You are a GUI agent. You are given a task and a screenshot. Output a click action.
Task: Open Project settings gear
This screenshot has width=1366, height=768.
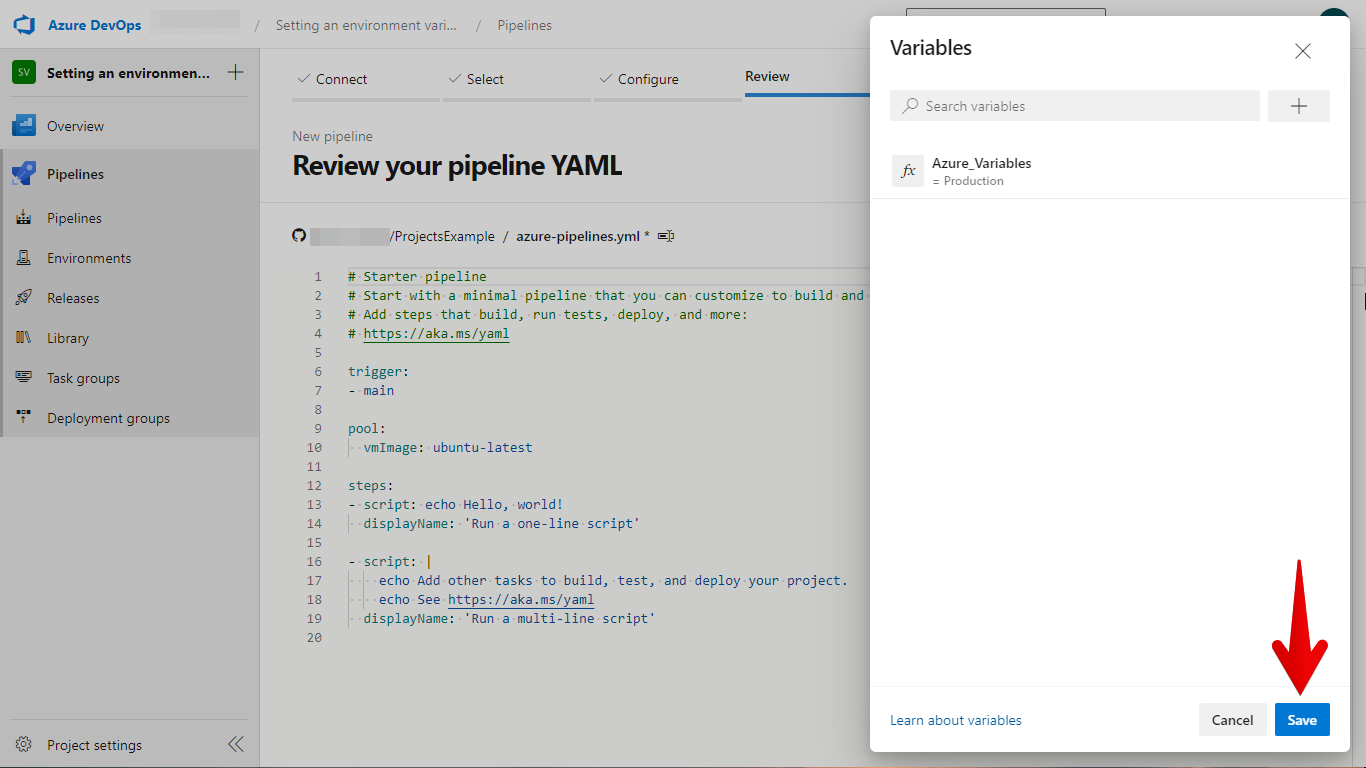click(x=80, y=745)
